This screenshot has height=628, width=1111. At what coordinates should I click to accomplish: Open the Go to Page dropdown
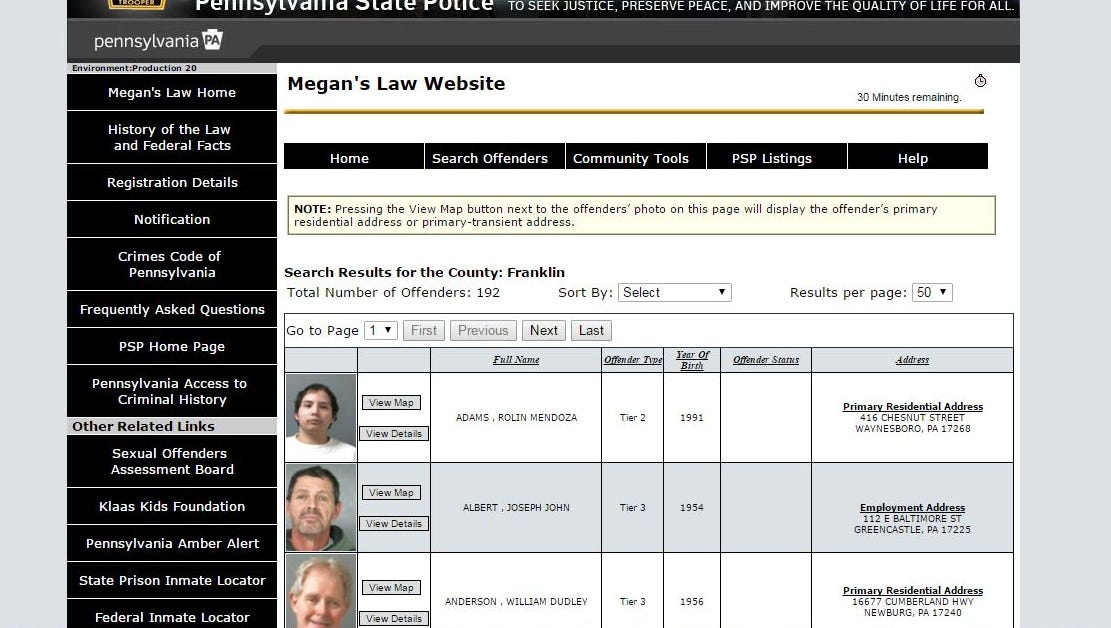(381, 331)
